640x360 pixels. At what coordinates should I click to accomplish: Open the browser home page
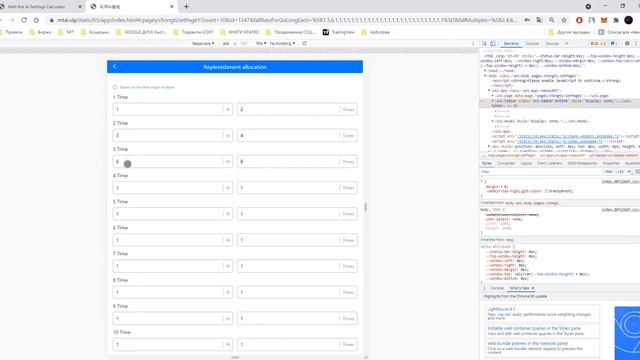36,20
